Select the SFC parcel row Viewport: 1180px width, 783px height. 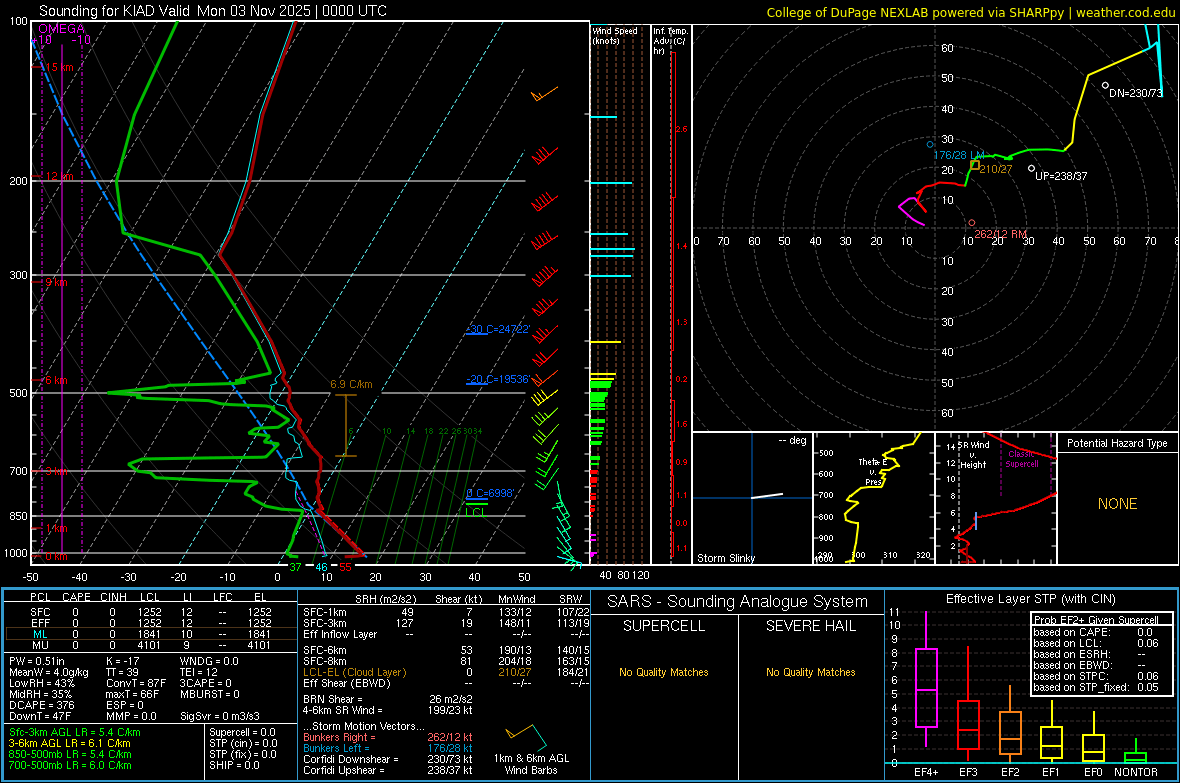(150, 612)
